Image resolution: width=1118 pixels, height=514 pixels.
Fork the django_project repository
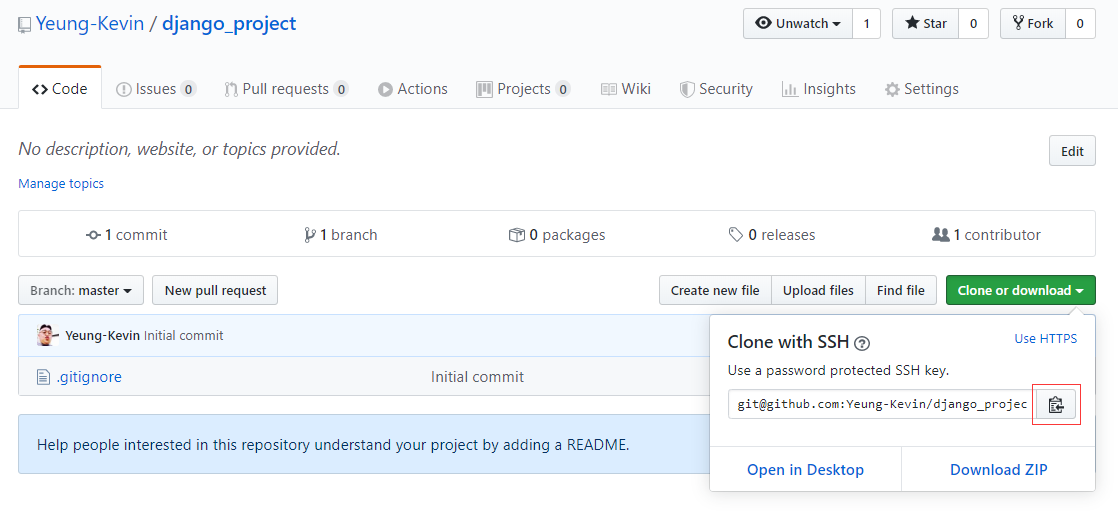click(1033, 23)
